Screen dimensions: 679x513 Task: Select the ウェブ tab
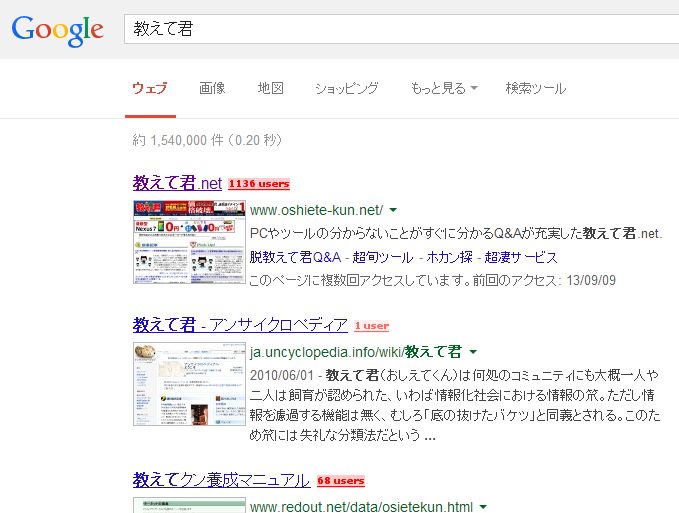(150, 88)
